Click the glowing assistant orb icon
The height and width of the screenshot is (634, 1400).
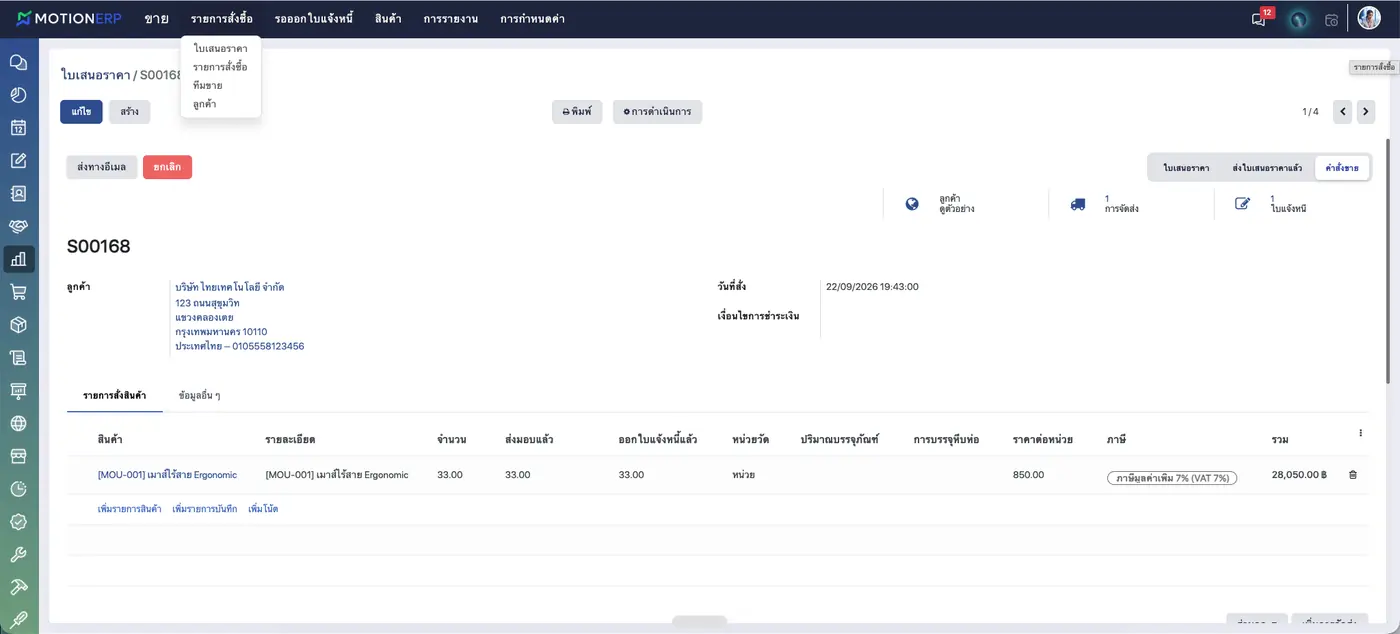[x=1298, y=19]
